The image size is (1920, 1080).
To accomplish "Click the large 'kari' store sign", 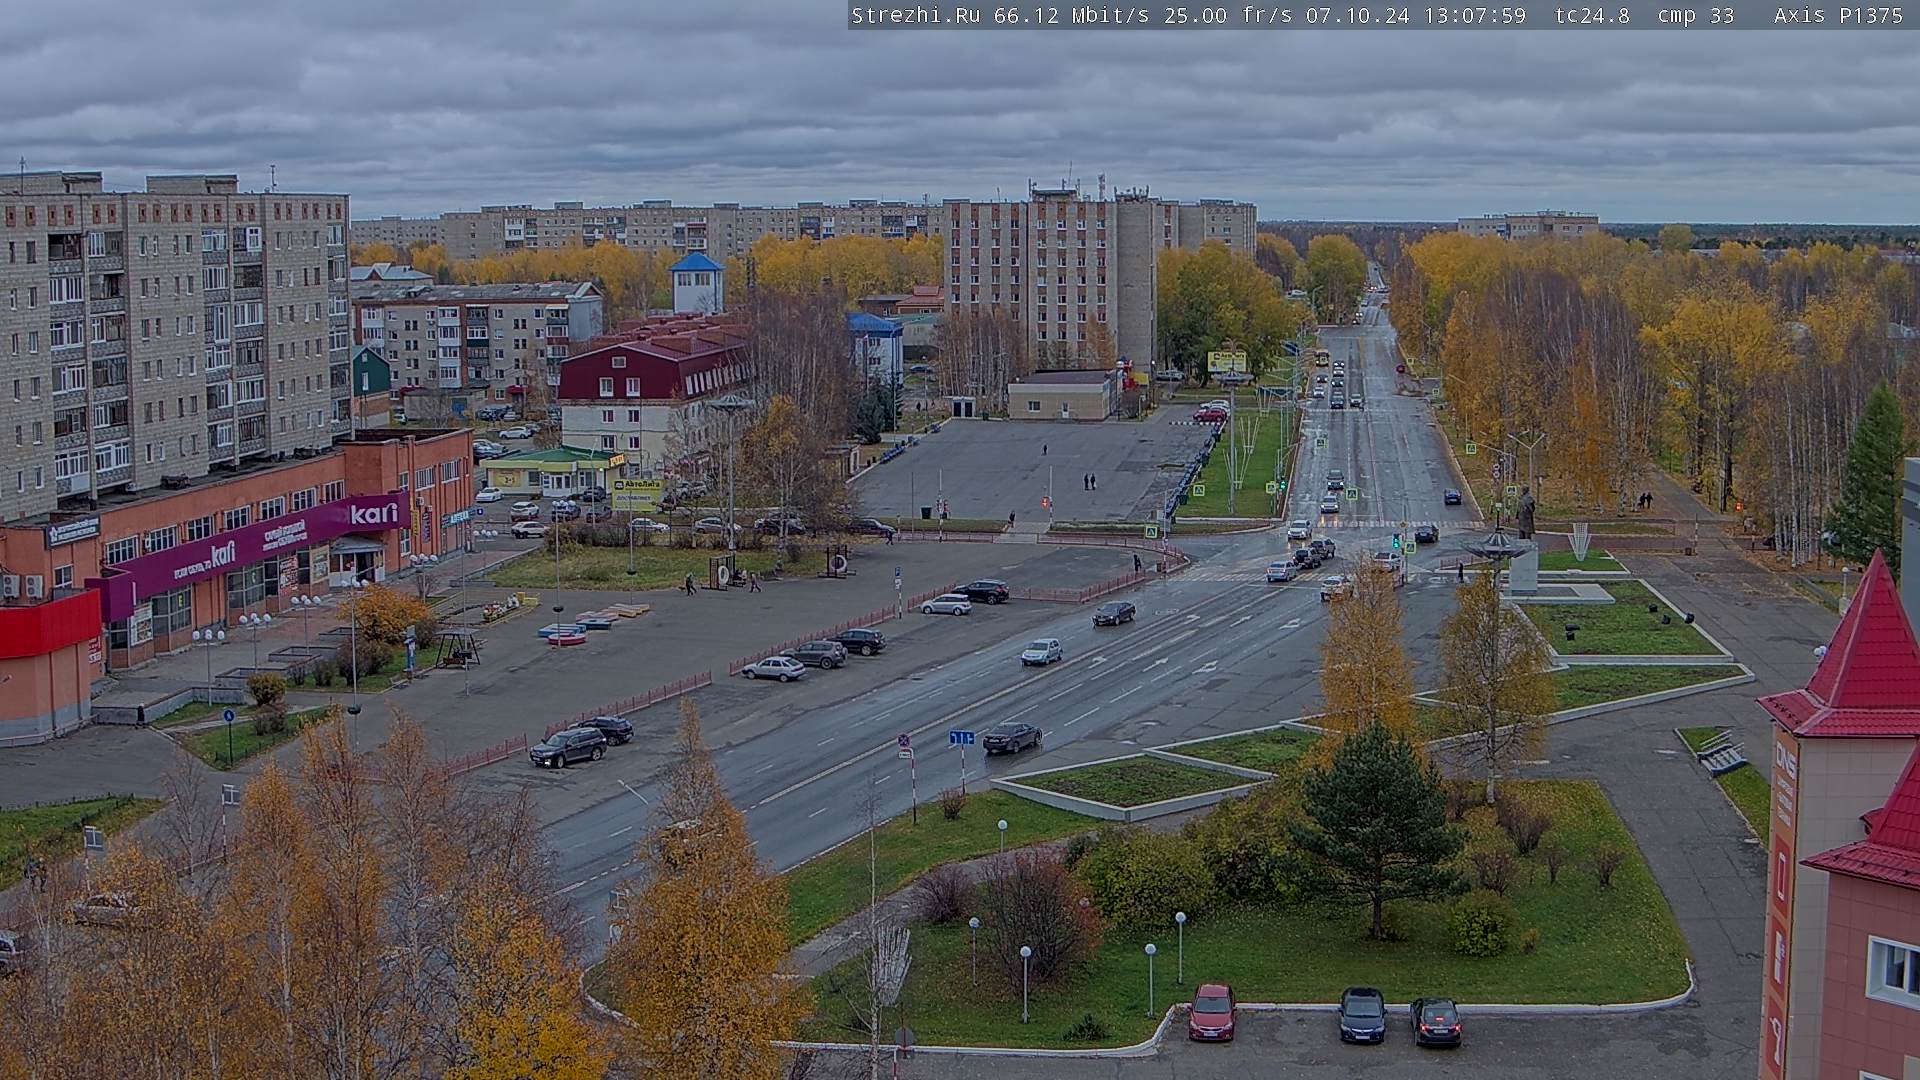I will click(x=375, y=513).
